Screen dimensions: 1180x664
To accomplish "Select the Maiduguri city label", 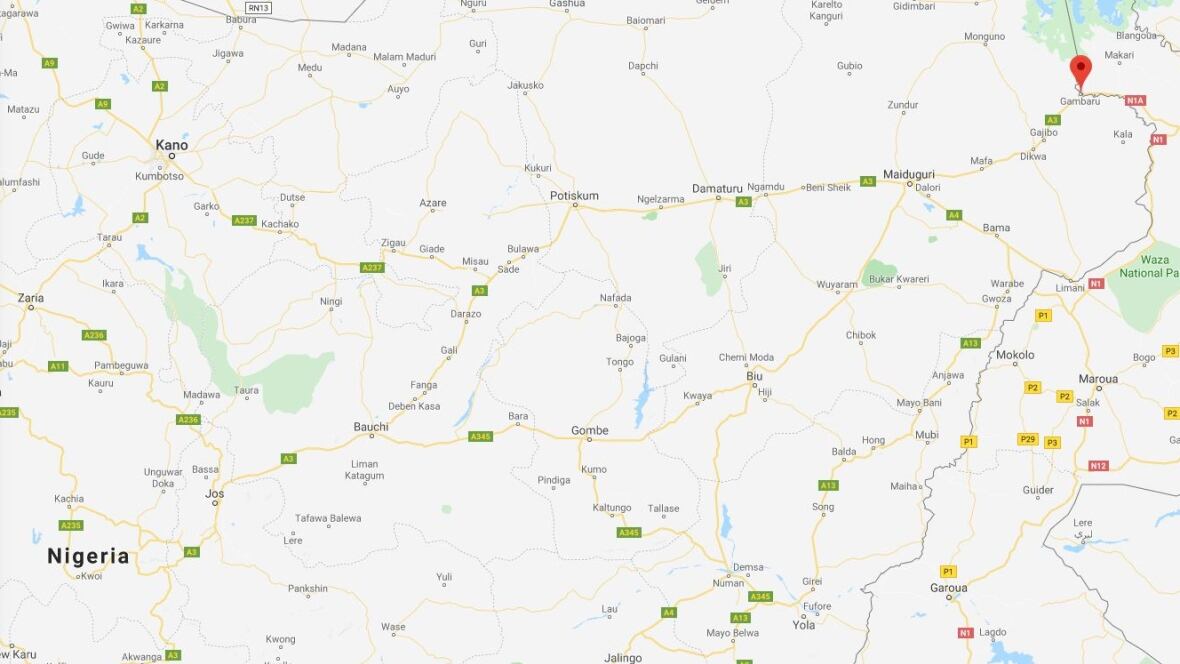I will click(x=908, y=174).
